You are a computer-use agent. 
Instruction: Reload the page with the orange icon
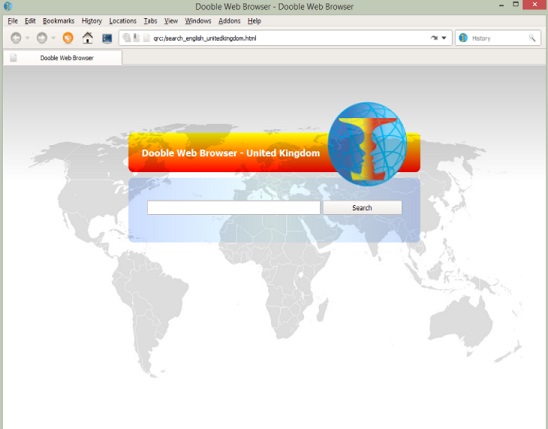(x=68, y=38)
